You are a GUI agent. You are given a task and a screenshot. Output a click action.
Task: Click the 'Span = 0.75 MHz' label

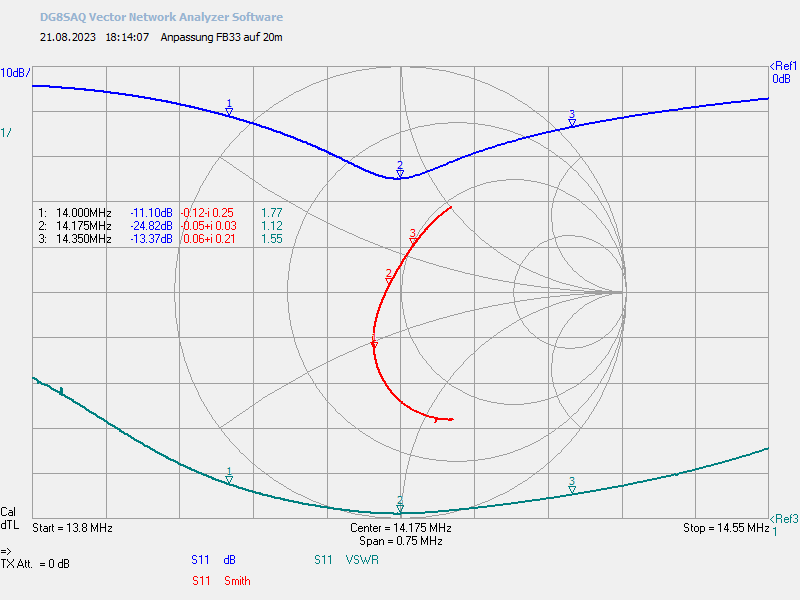[401, 541]
